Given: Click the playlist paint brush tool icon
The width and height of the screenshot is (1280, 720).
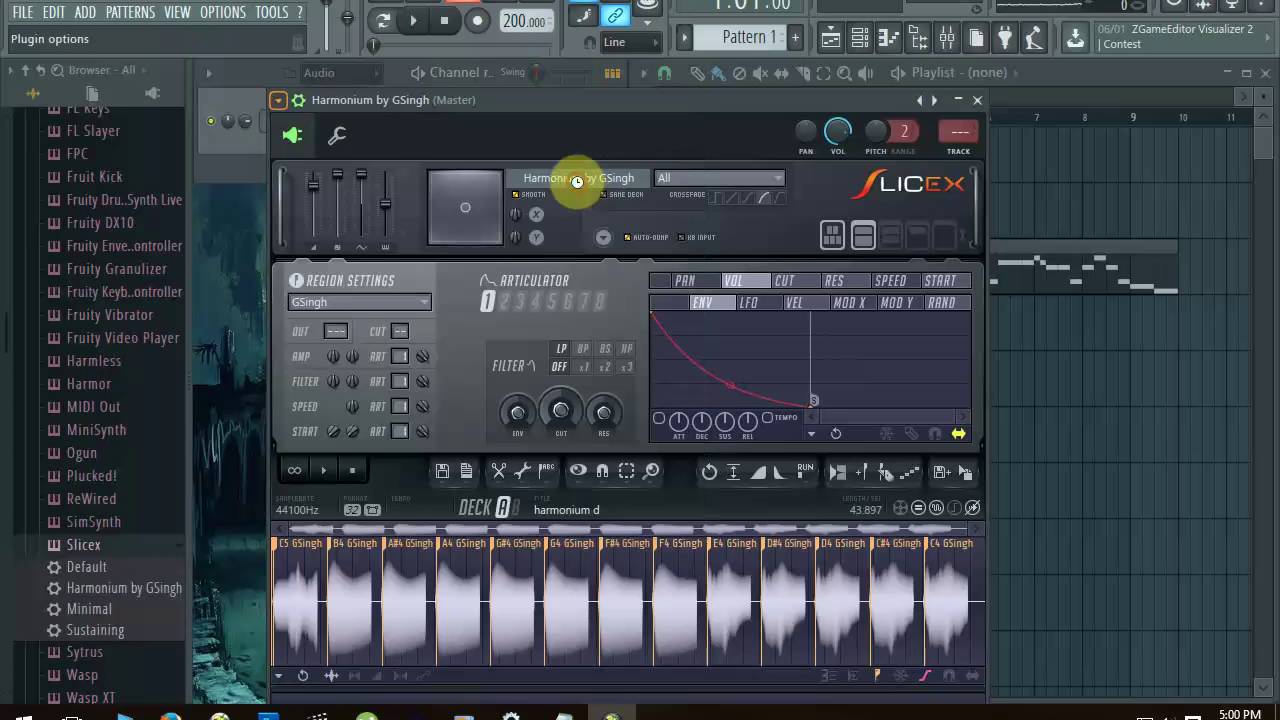Looking at the screenshot, I should click(718, 73).
